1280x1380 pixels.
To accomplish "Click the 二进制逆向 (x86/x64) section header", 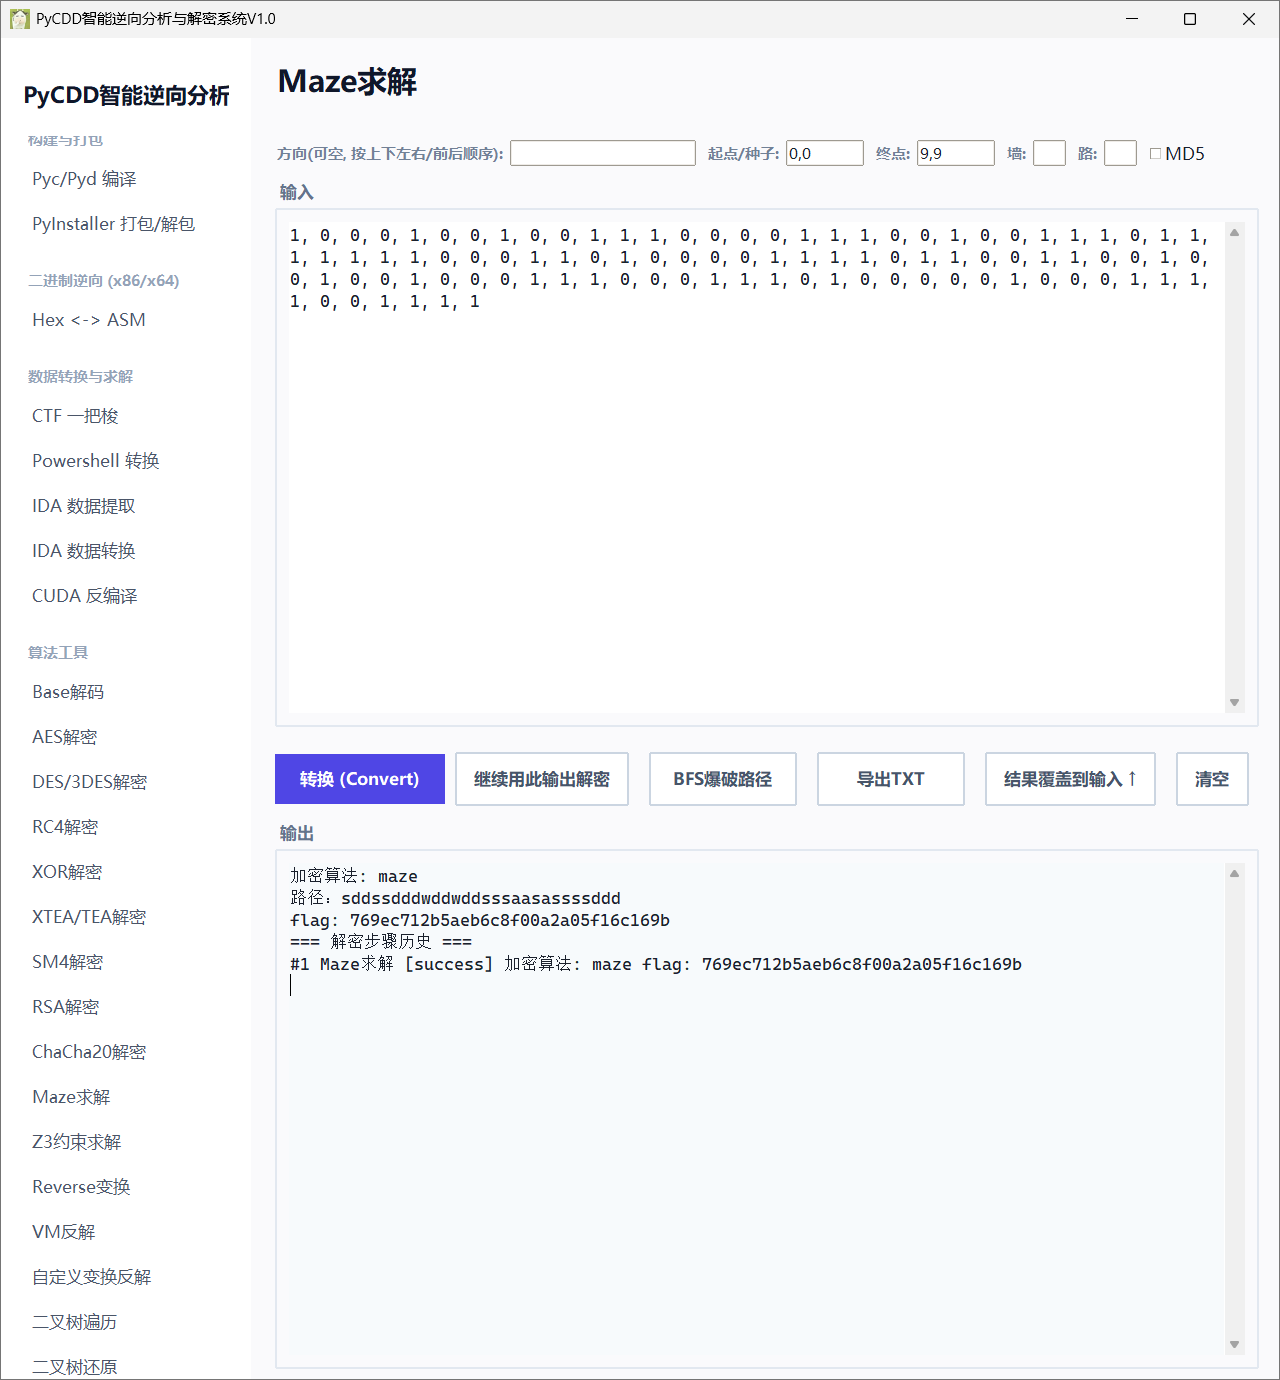I will point(103,281).
